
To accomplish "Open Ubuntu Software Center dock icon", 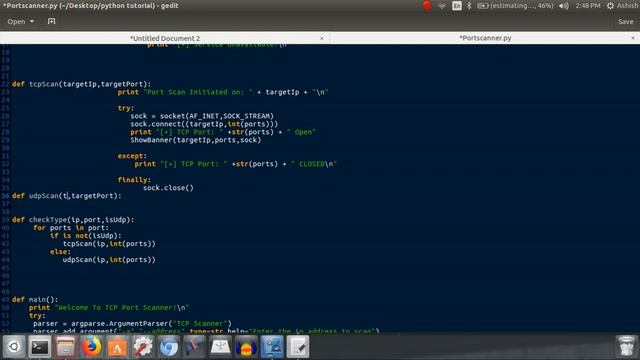I will coord(117,347).
